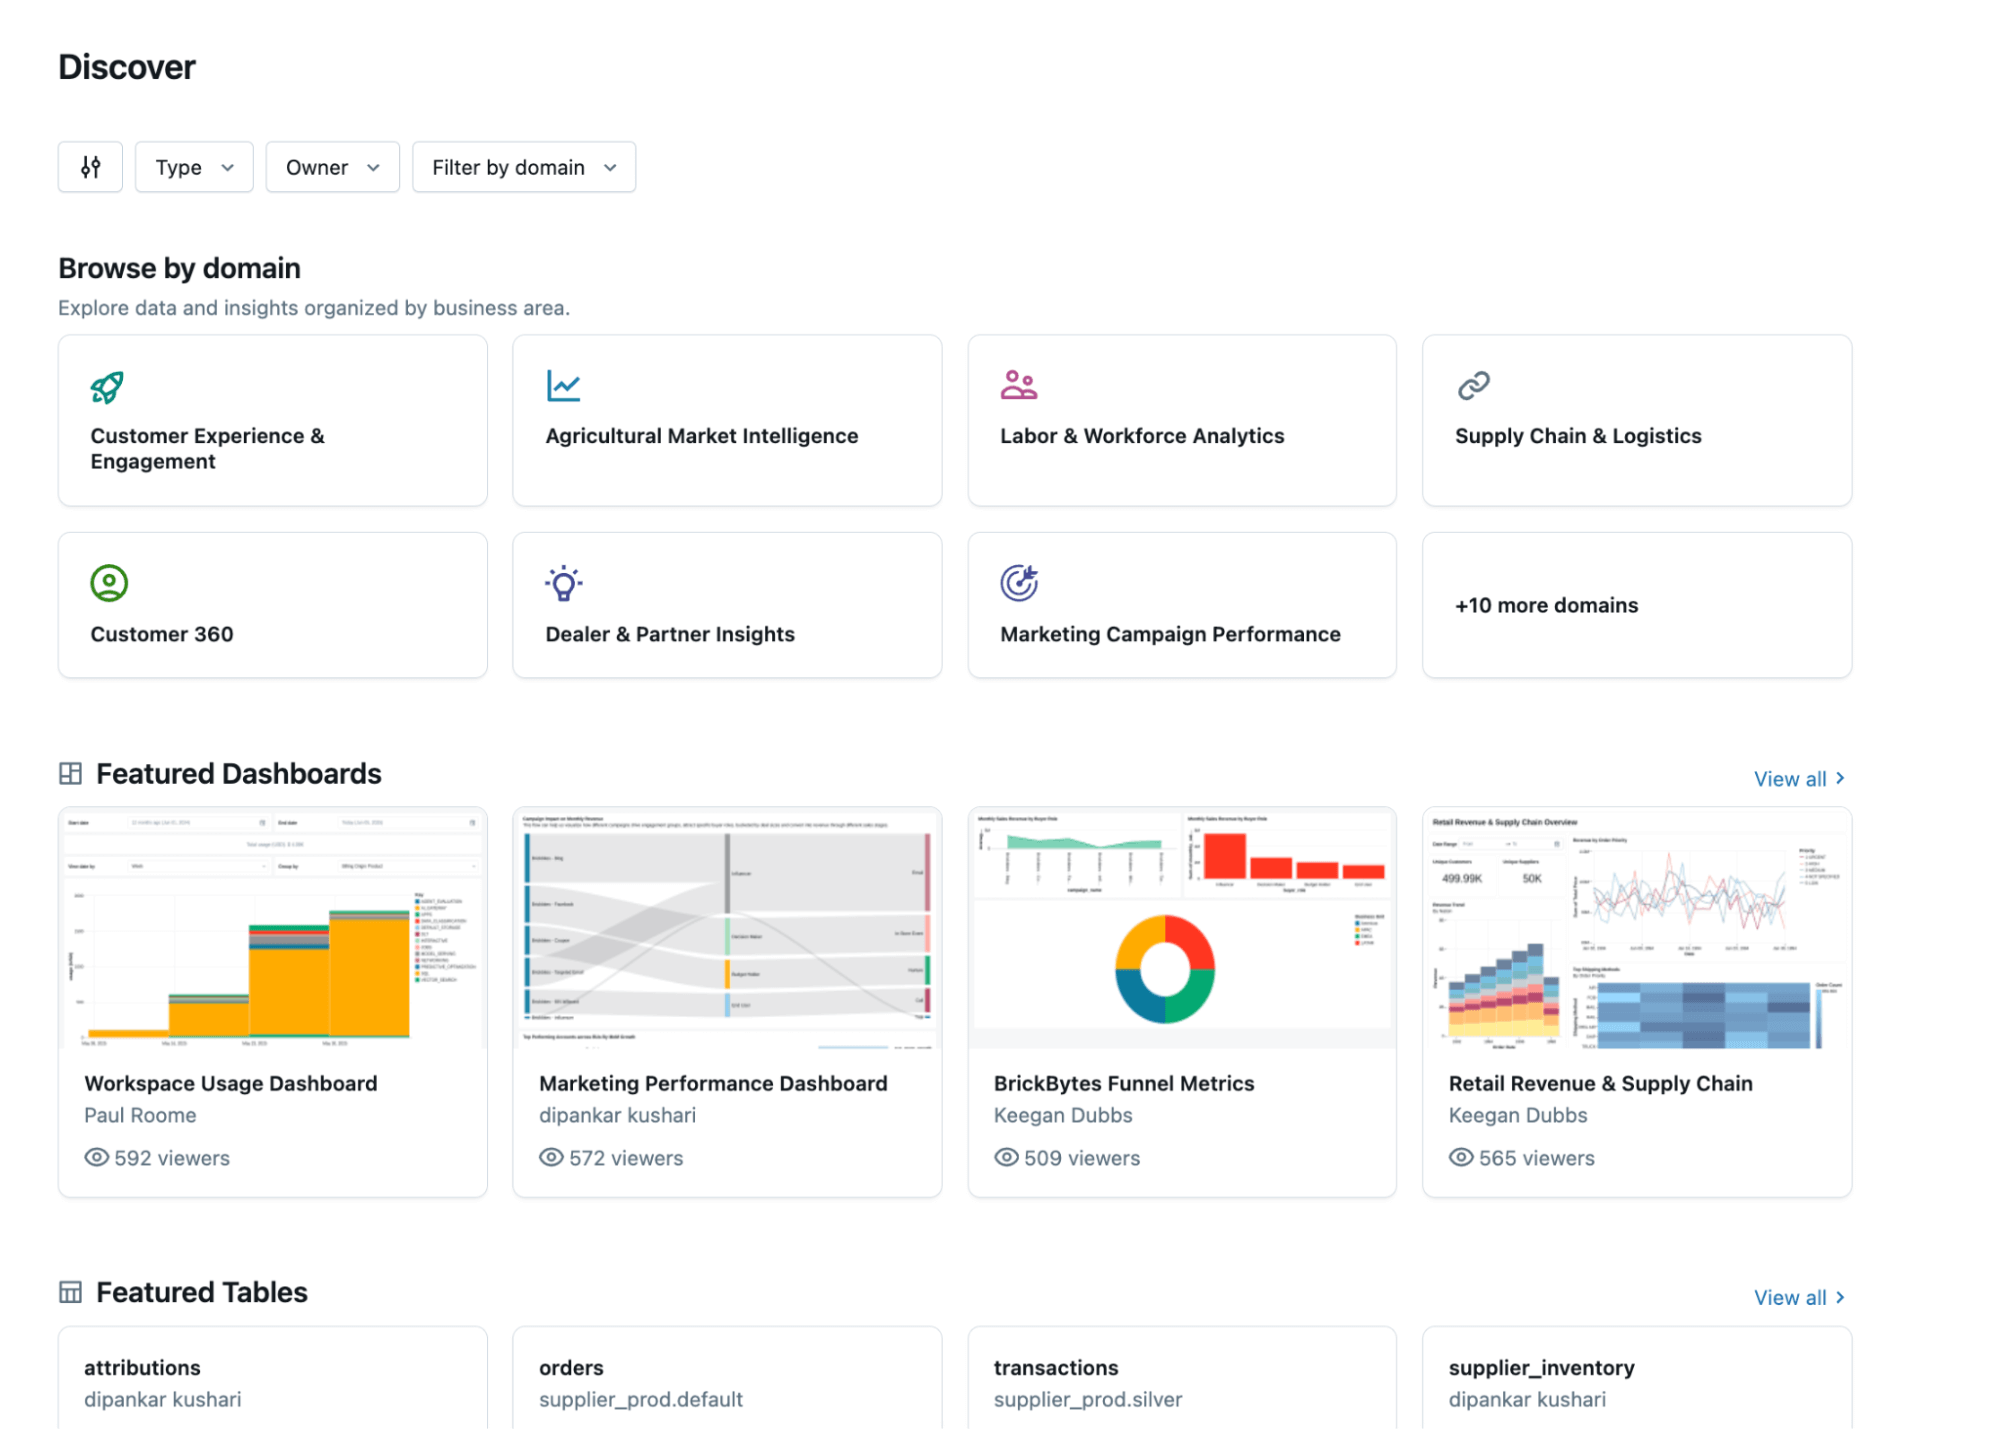This screenshot has height=1429, width=1999.
Task: Click the lightbulb Dealer & Partner icon
Action: click(x=564, y=583)
